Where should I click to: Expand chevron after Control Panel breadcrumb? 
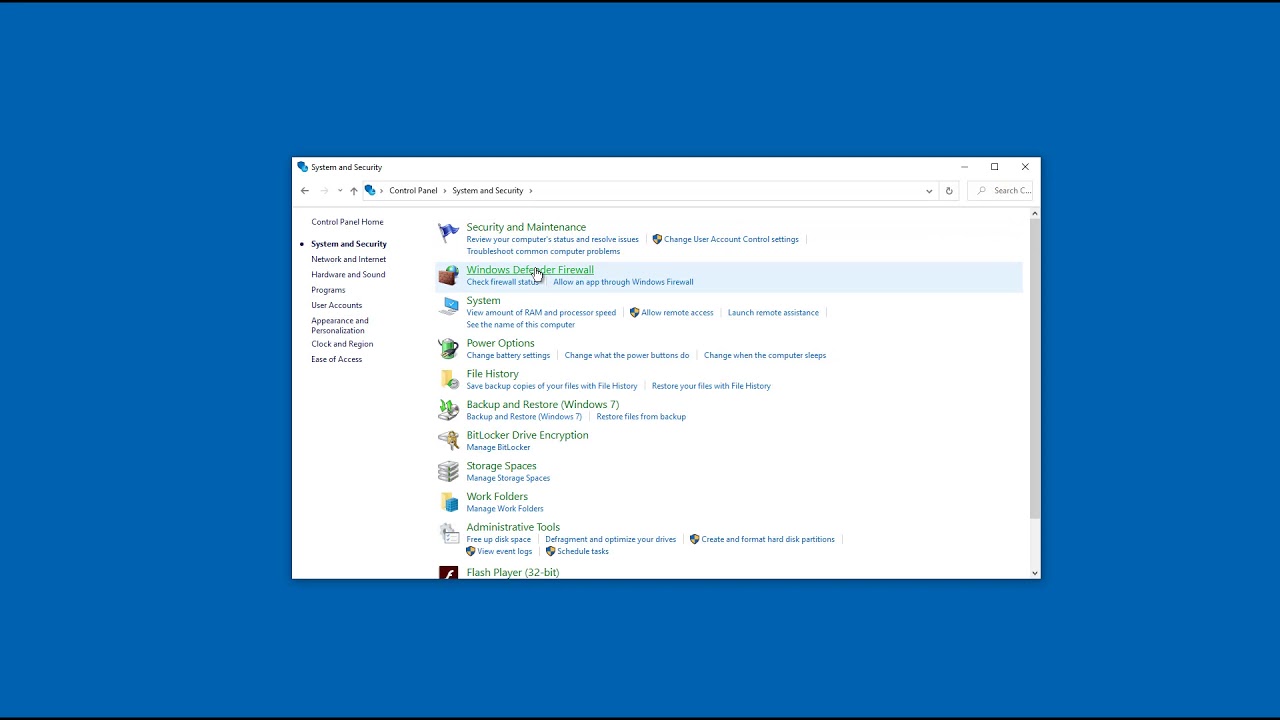point(445,190)
